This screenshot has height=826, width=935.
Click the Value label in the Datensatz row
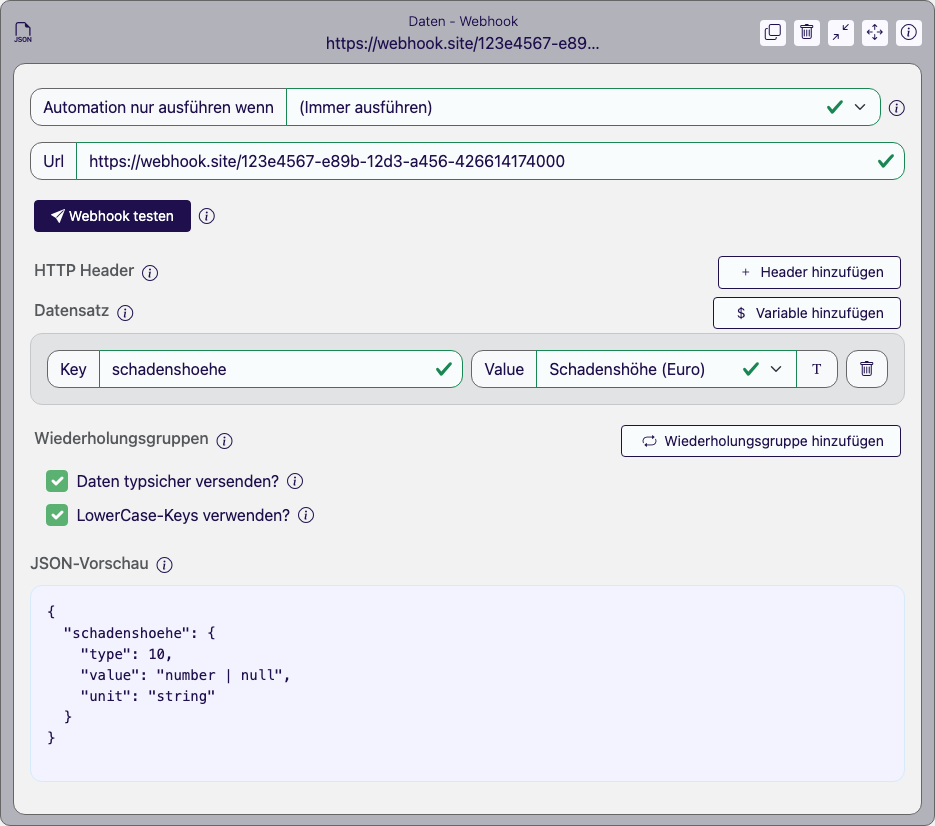pos(504,369)
